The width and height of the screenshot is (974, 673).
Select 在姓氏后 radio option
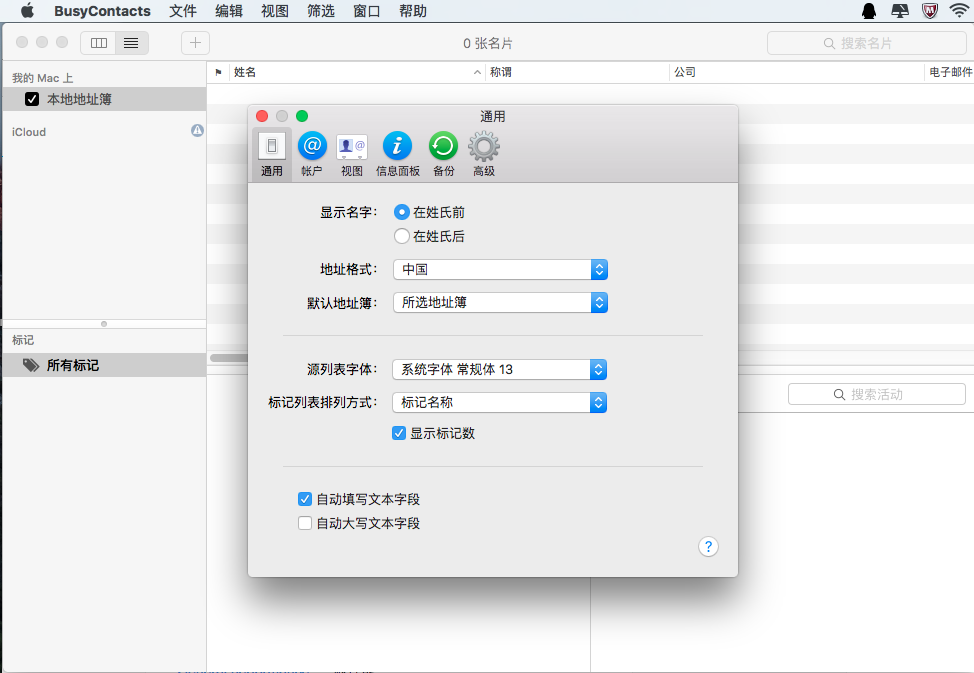401,236
